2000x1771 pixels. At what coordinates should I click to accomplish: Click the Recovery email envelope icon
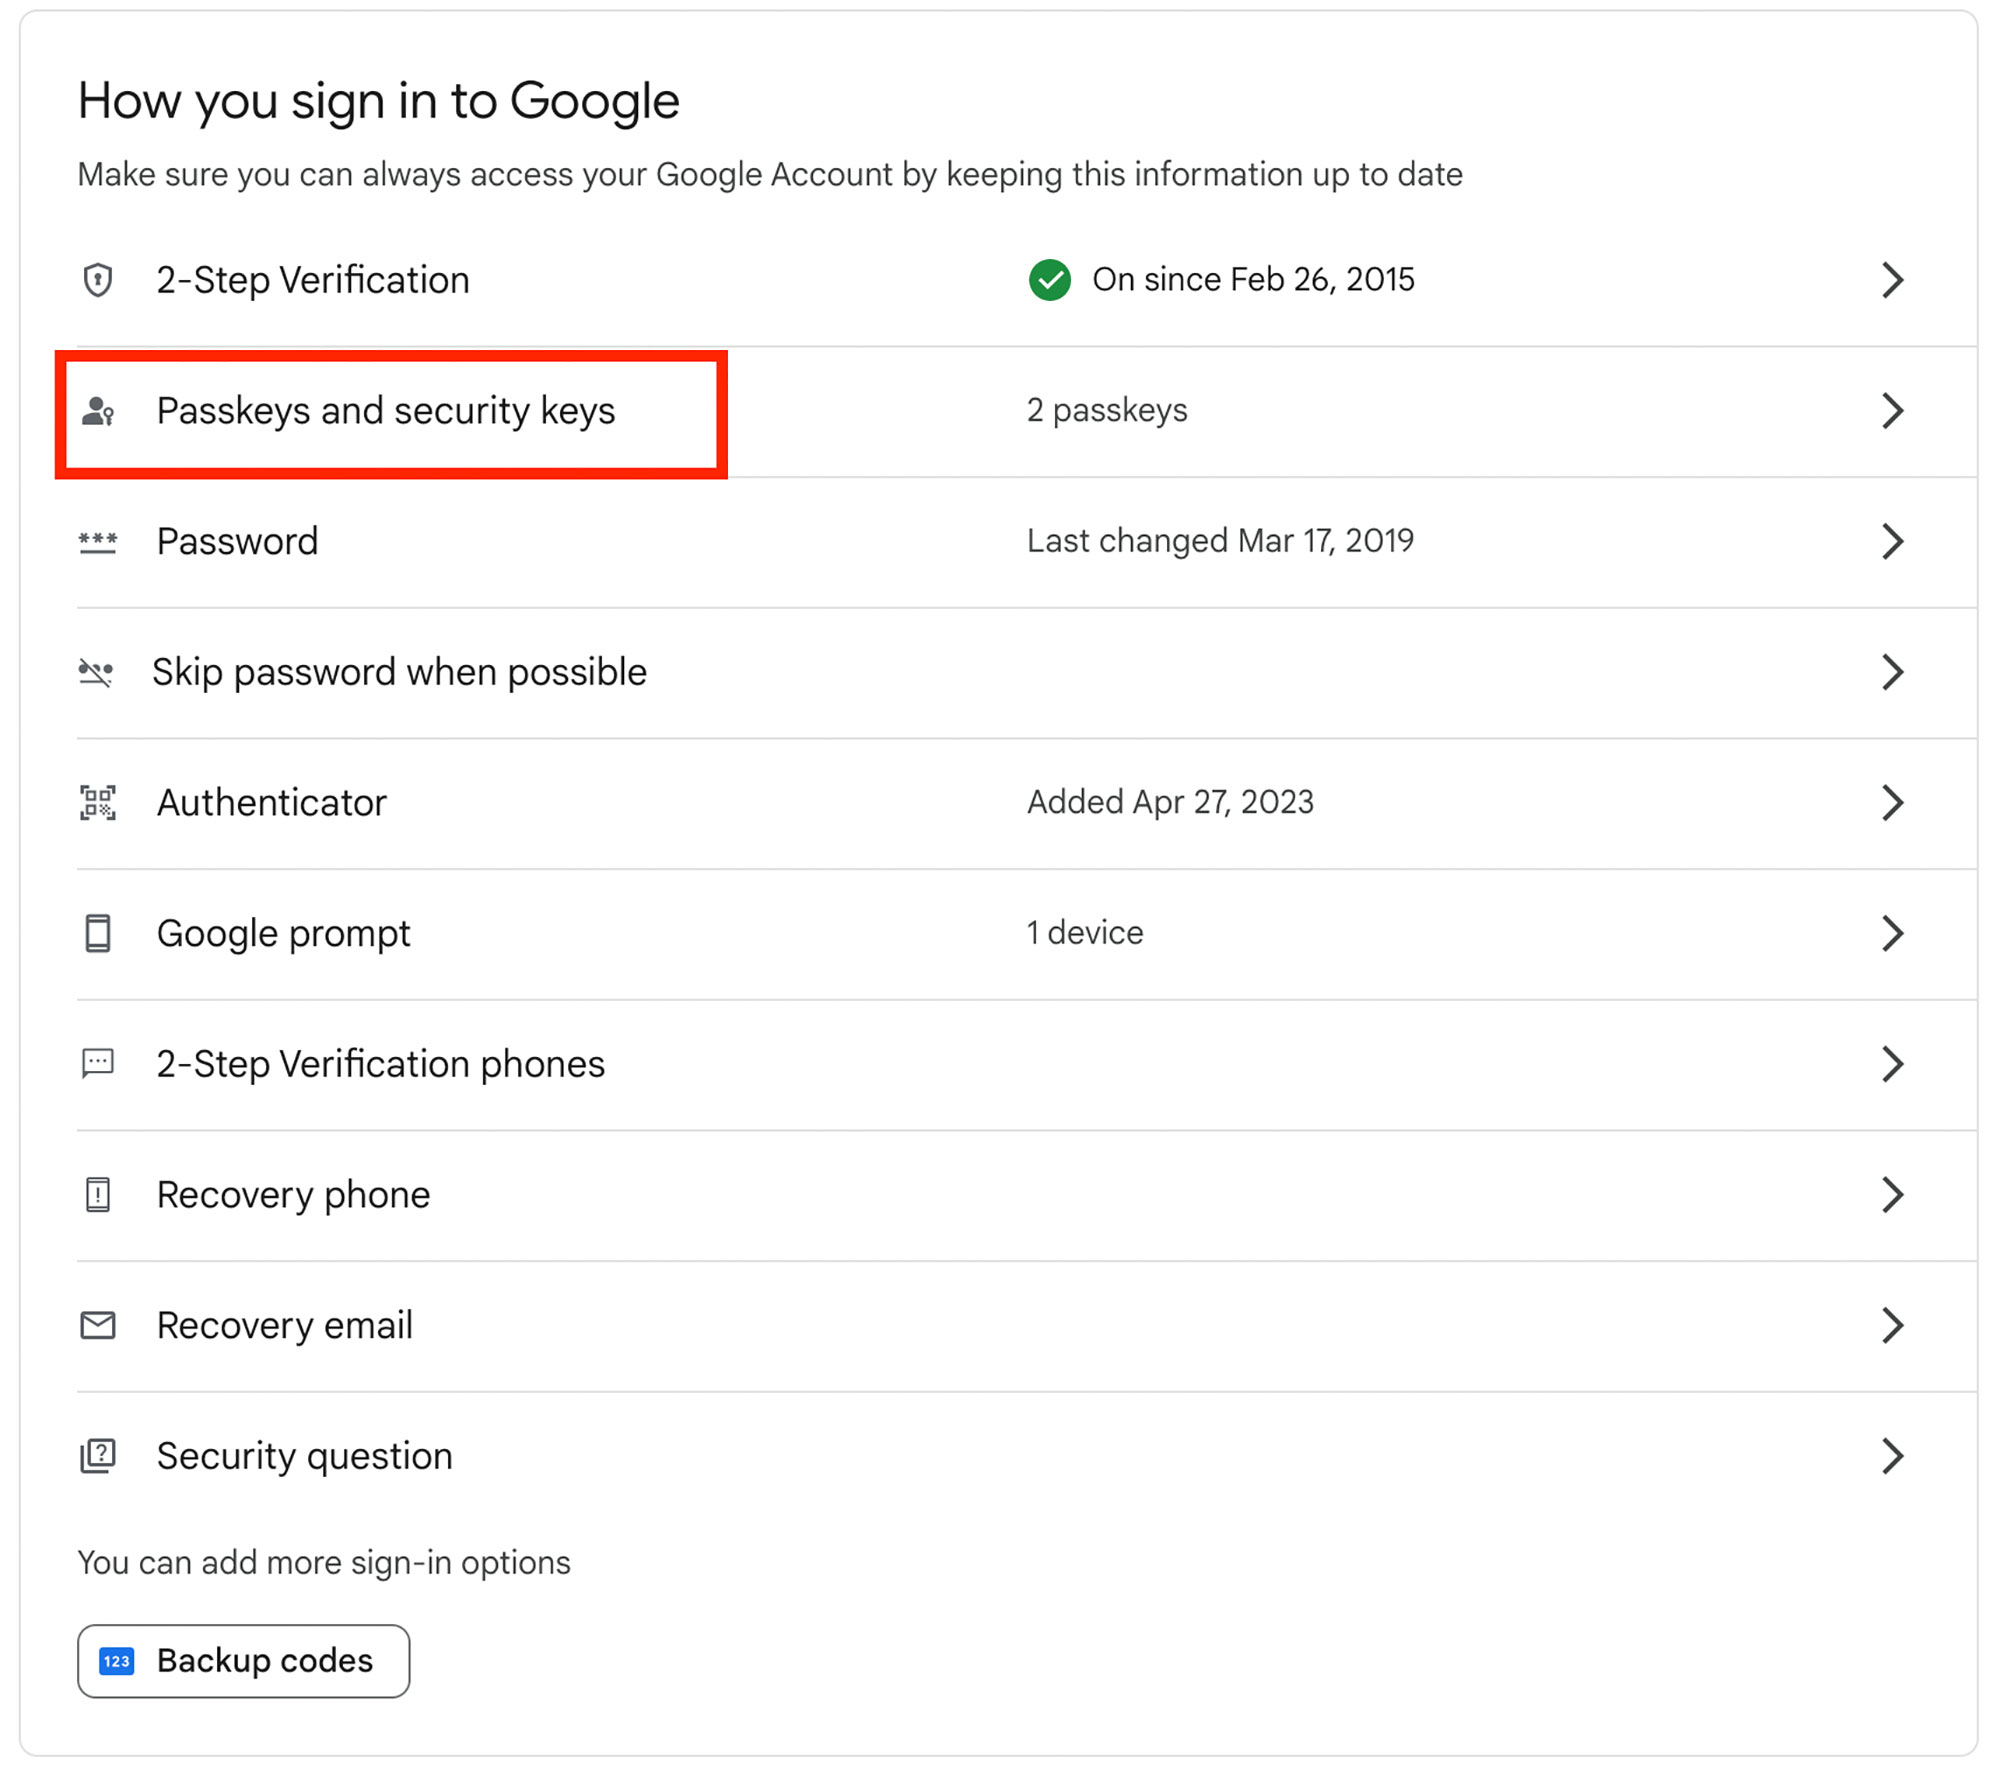[x=98, y=1325]
